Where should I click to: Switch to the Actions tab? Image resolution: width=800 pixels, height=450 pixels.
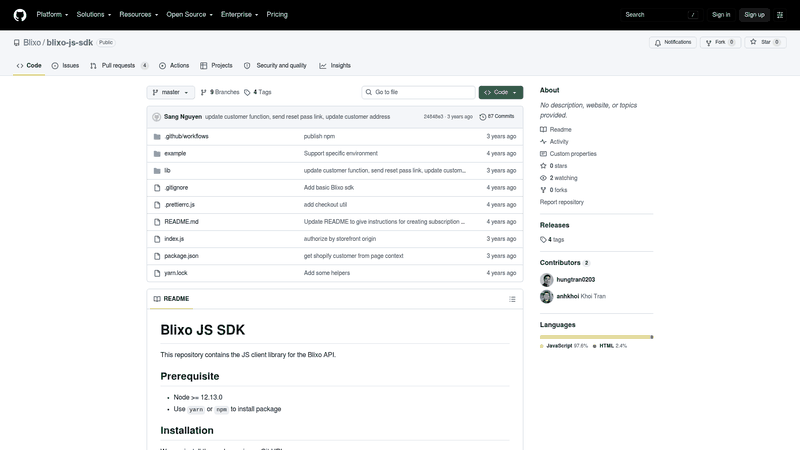(x=174, y=66)
